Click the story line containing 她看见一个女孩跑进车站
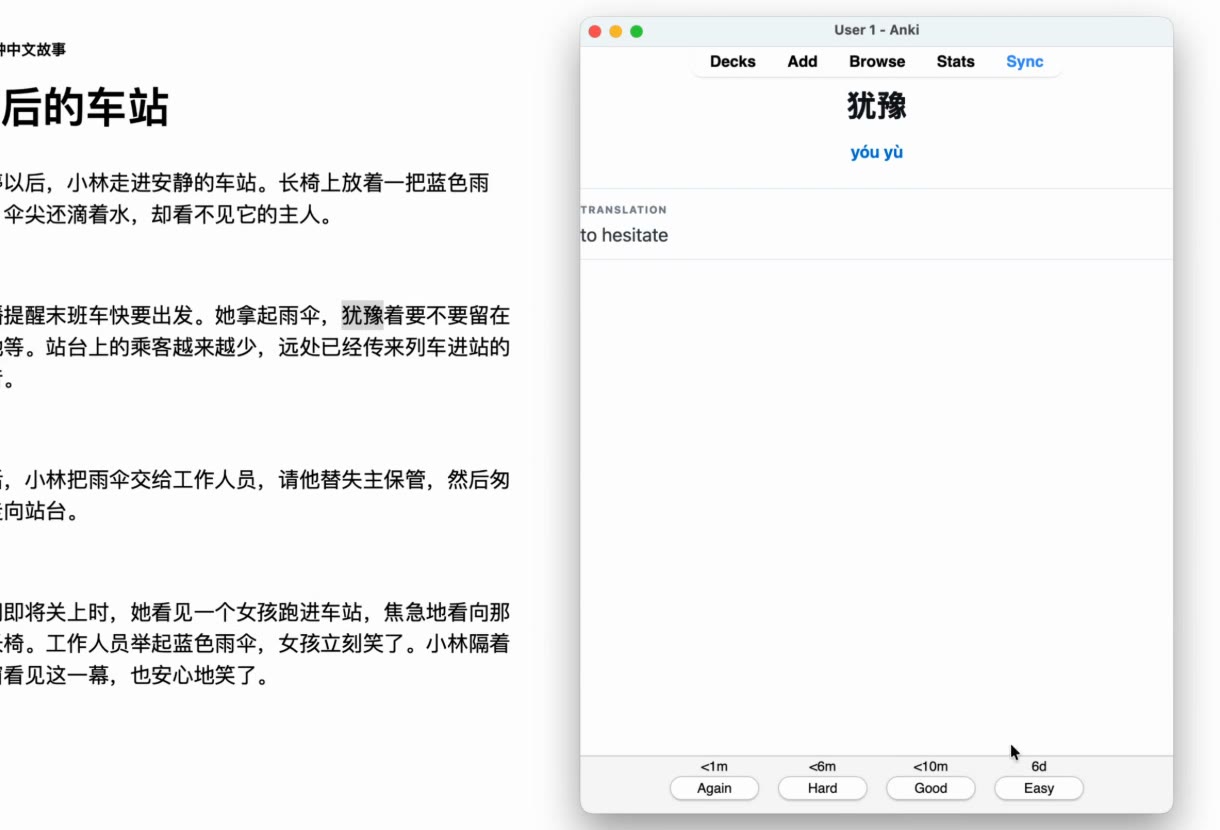 [255, 612]
